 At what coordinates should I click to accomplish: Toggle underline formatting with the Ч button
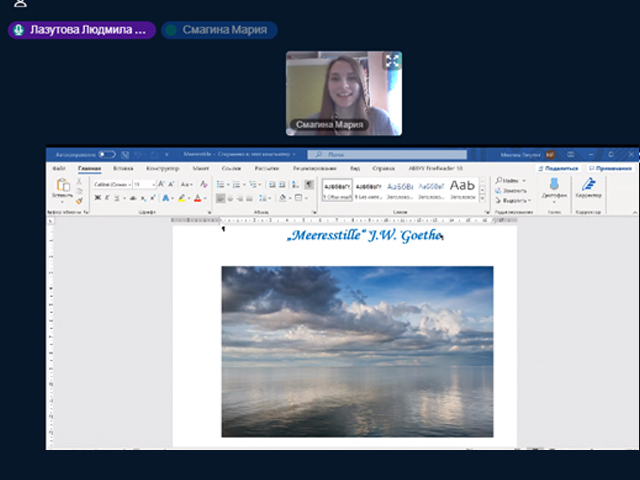117,198
